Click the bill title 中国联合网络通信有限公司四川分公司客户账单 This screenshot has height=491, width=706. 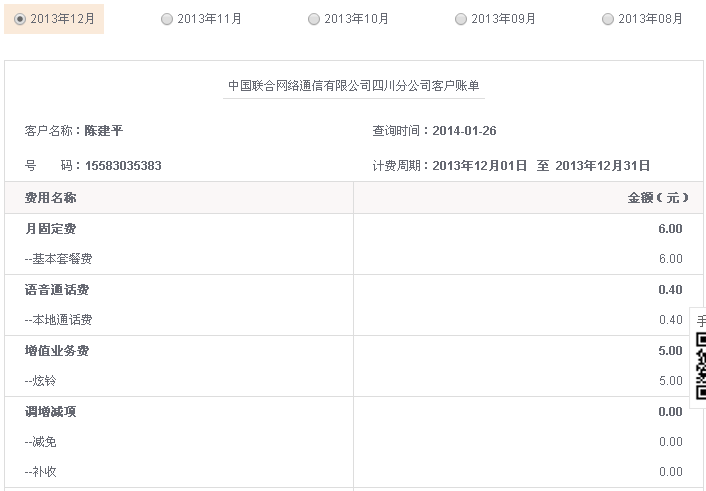click(354, 86)
